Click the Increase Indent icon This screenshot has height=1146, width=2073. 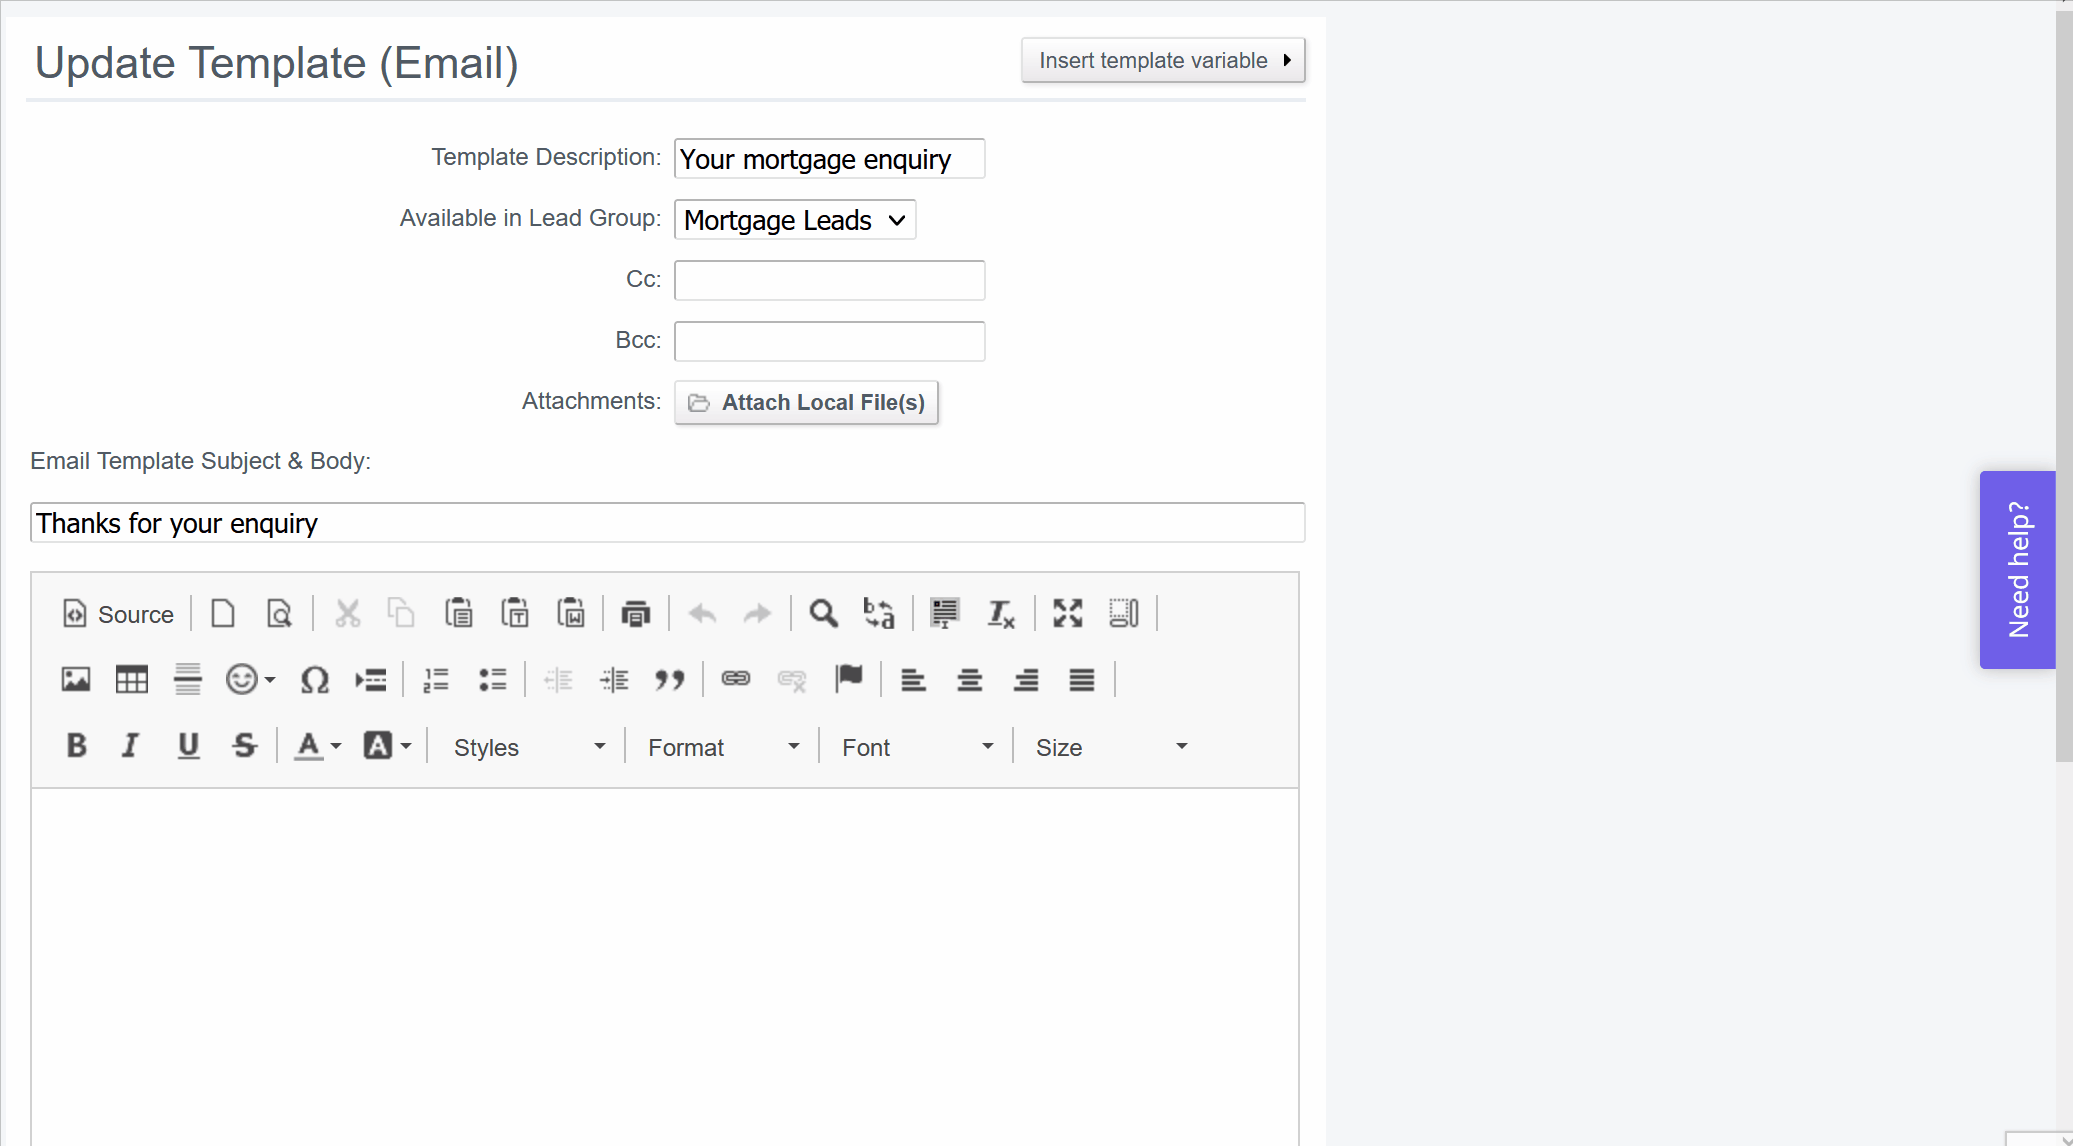pos(614,680)
